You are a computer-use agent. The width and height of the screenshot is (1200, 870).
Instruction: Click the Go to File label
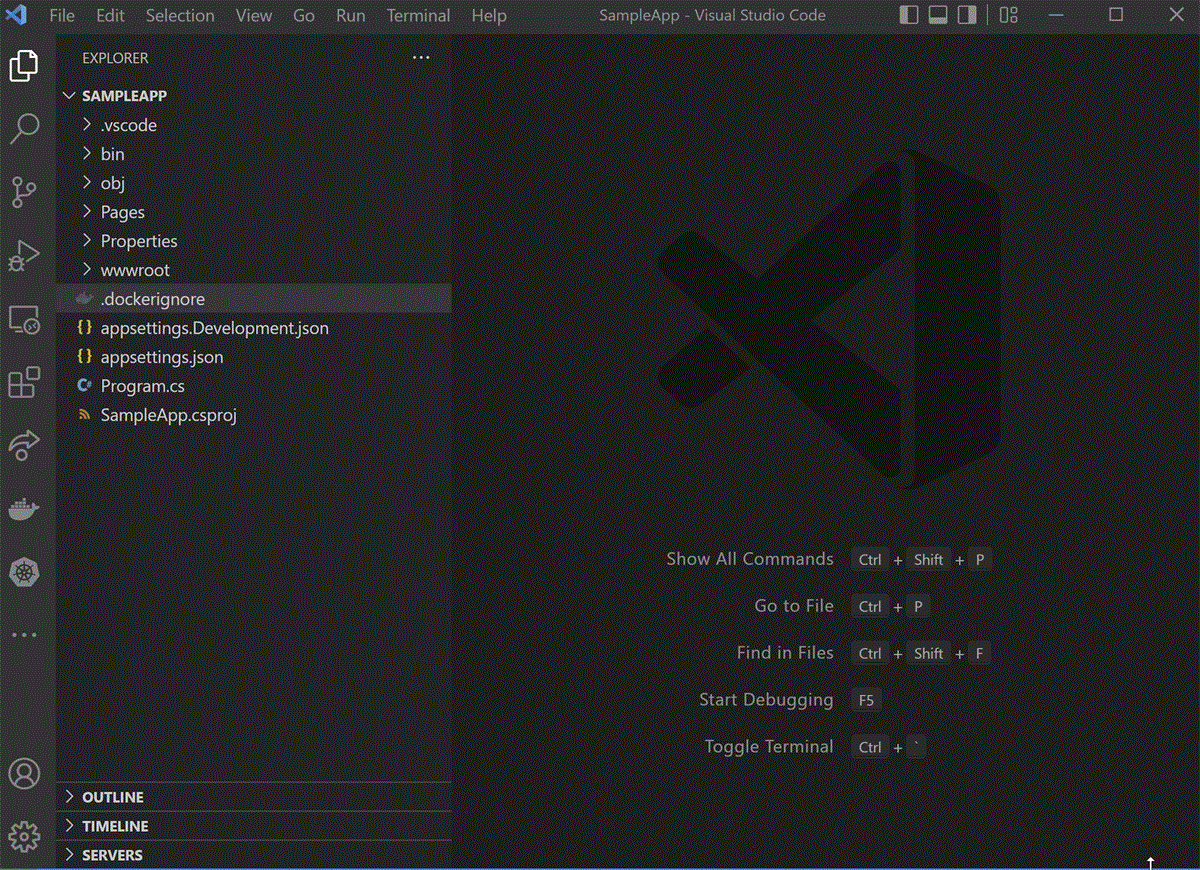click(794, 606)
